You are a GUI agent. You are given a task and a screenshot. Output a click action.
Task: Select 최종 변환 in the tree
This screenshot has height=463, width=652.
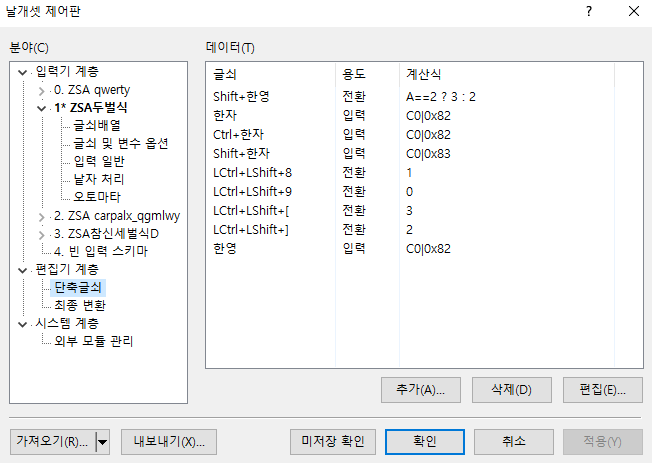80,306
